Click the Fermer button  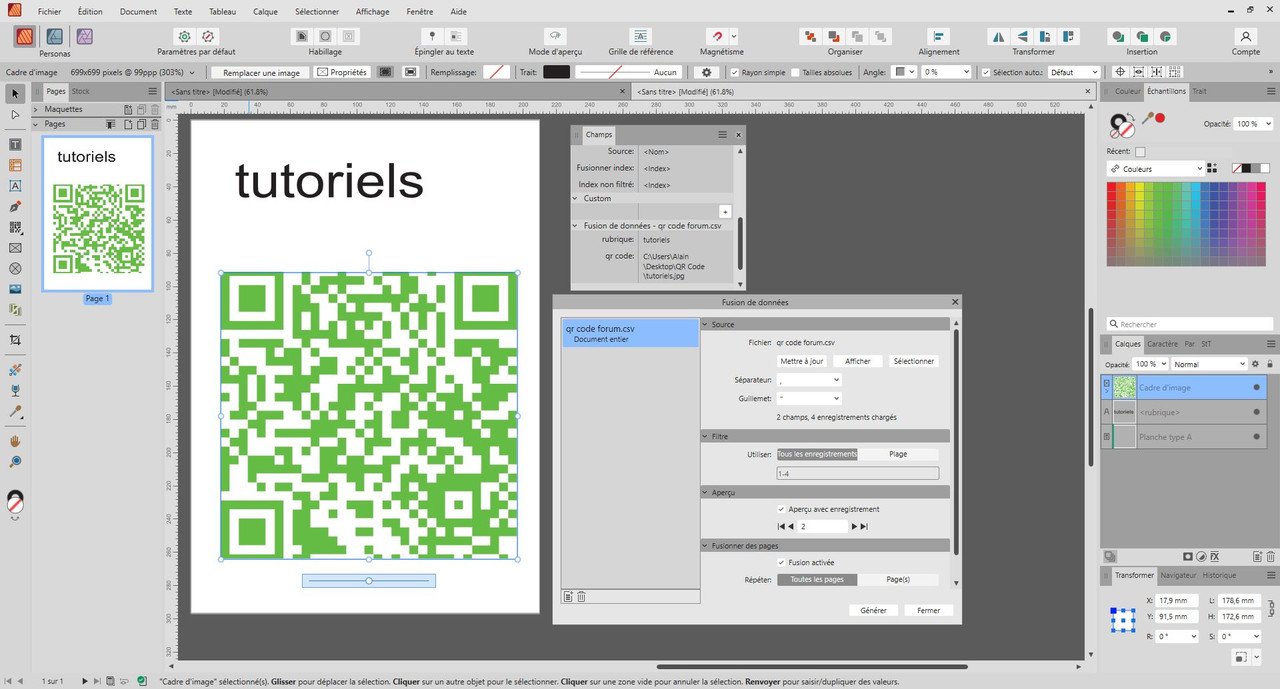928,610
